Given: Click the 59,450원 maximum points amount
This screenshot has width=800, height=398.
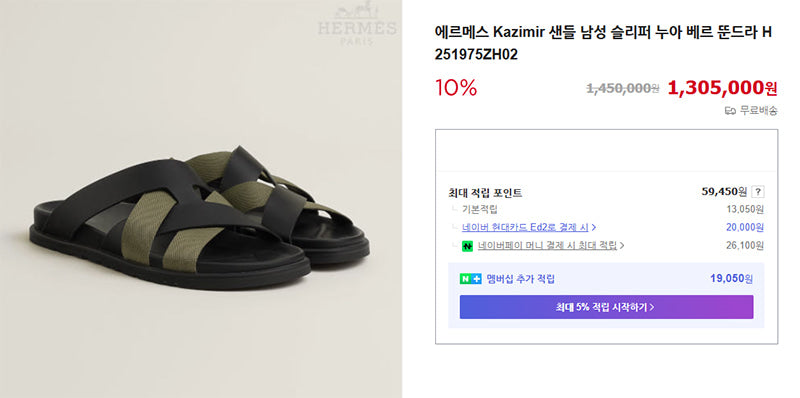Looking at the screenshot, I should pyautogui.click(x=724, y=192).
